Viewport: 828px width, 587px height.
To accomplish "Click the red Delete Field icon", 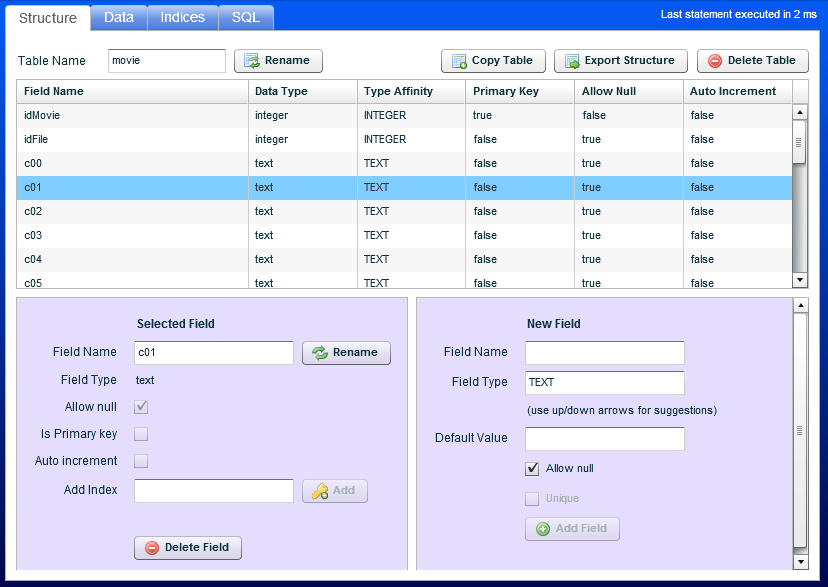I will pyautogui.click(x=152, y=548).
